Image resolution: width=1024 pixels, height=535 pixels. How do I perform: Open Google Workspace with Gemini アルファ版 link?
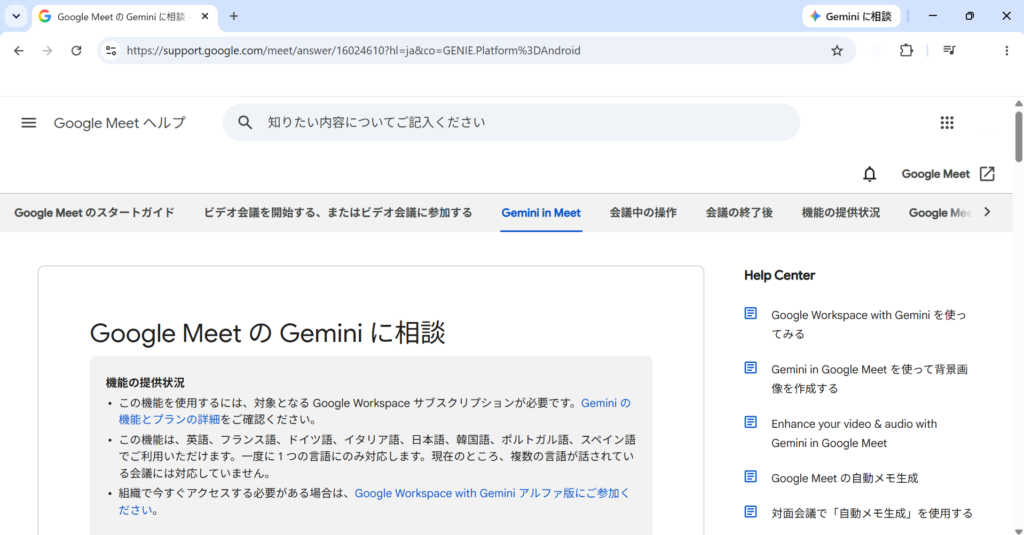tap(374, 501)
